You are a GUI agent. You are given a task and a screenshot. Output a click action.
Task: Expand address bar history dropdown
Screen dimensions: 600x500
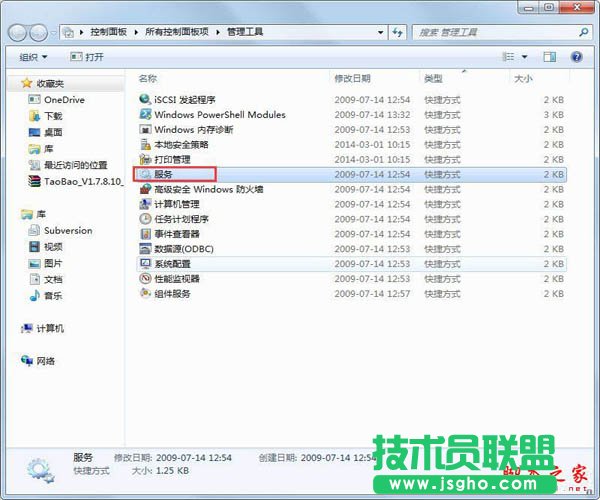(380, 33)
